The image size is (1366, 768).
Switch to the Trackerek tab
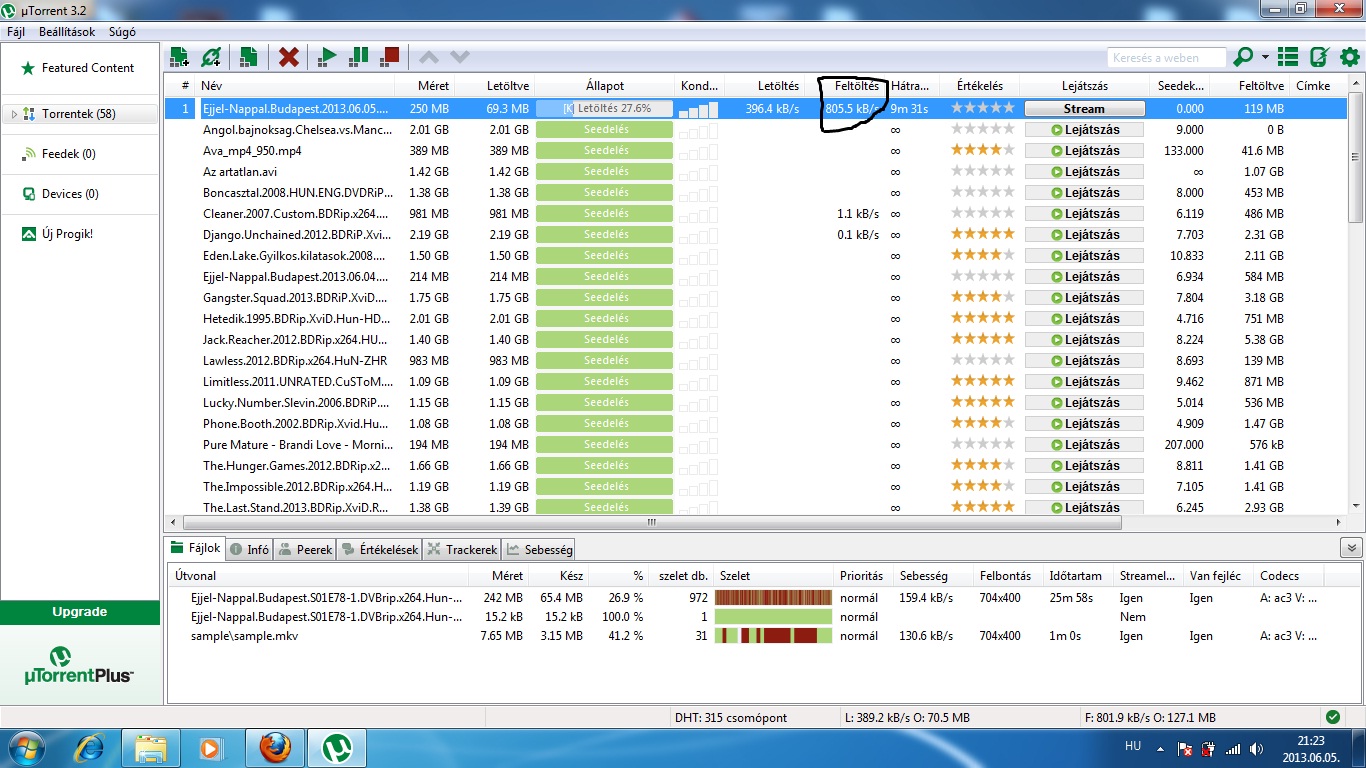pos(462,549)
